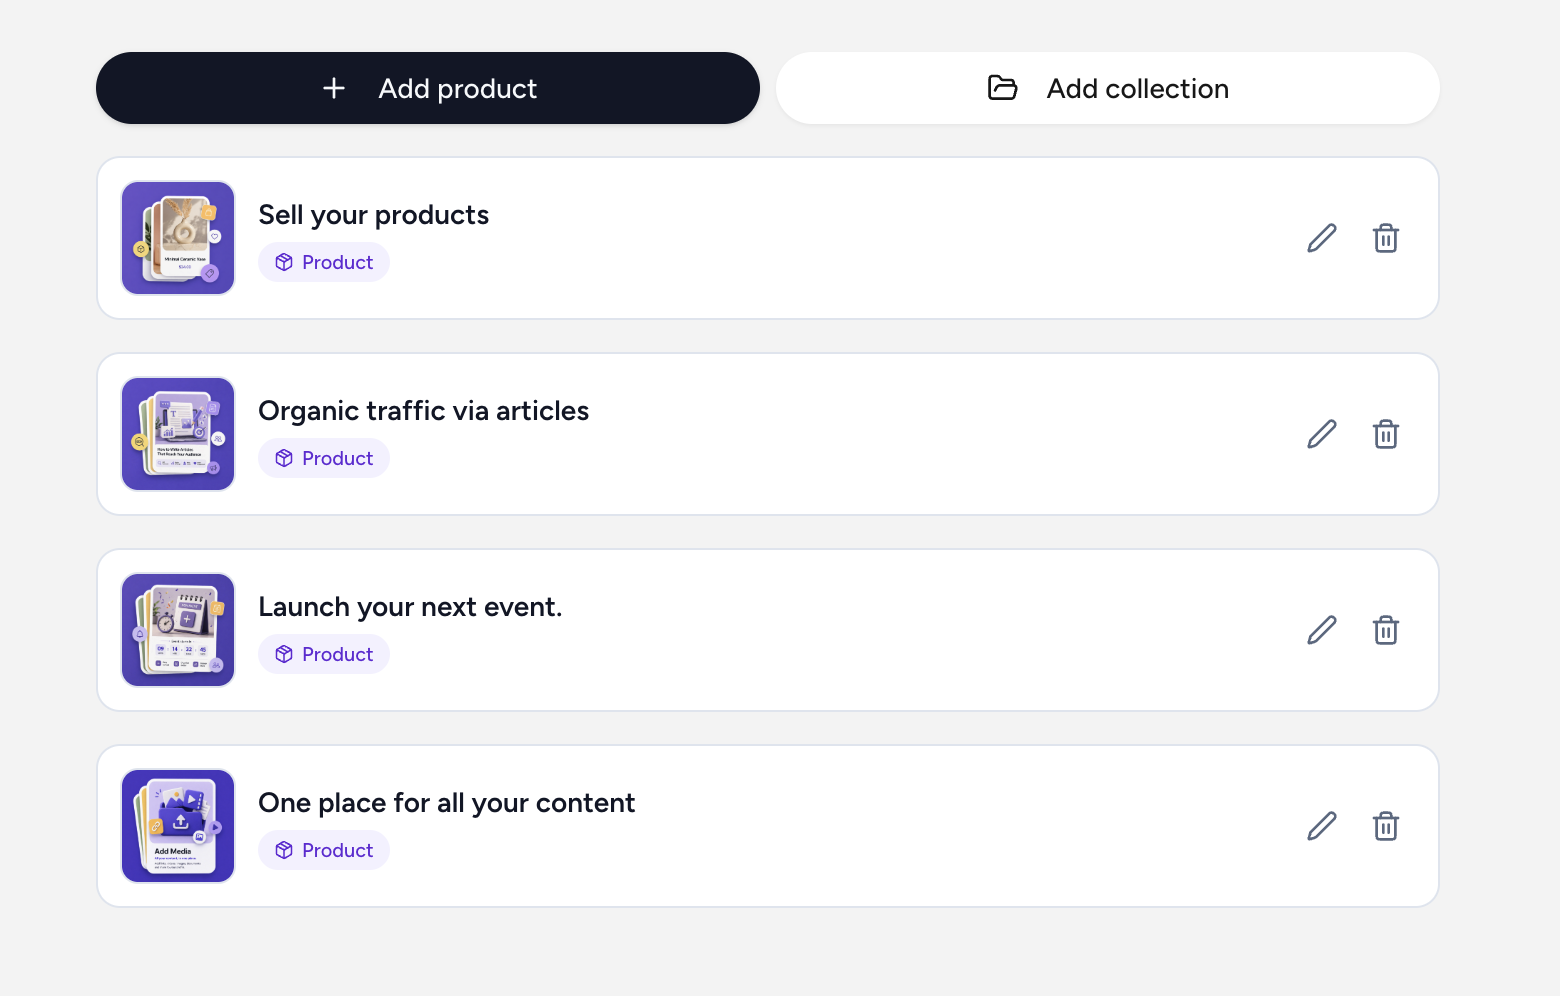Click the plus icon in Add product

pos(334,88)
